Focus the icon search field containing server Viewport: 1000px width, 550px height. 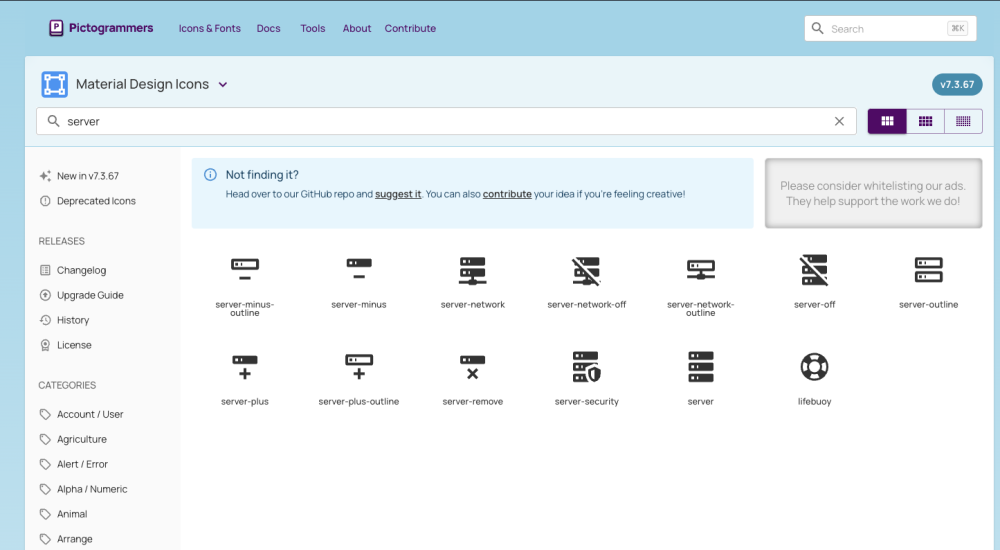[446, 121]
